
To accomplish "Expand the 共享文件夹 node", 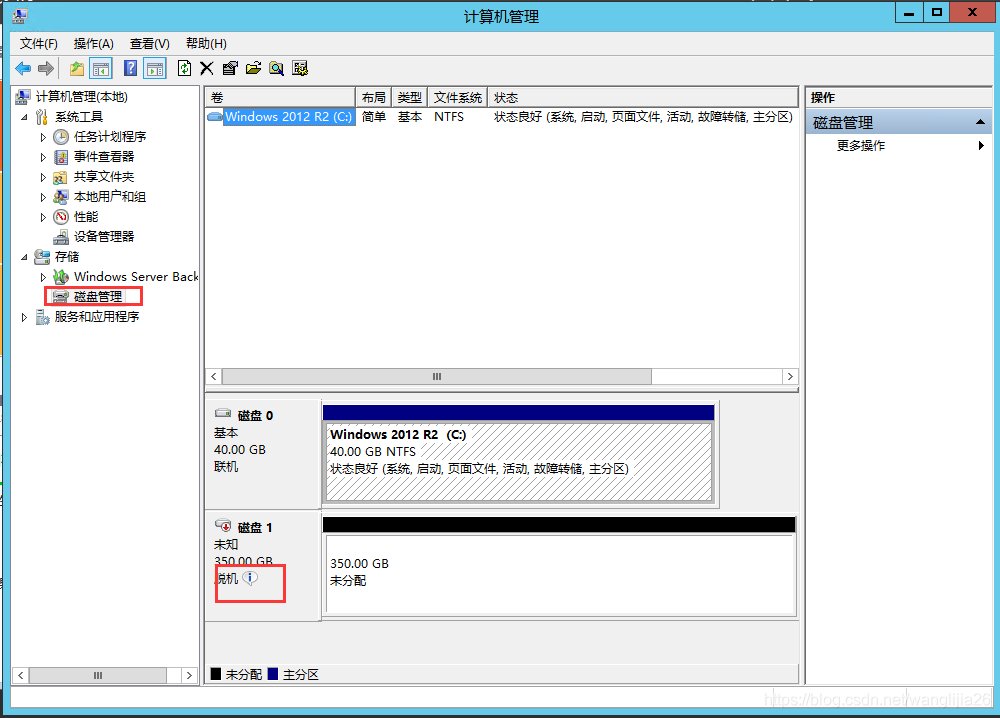I will 43,177.
